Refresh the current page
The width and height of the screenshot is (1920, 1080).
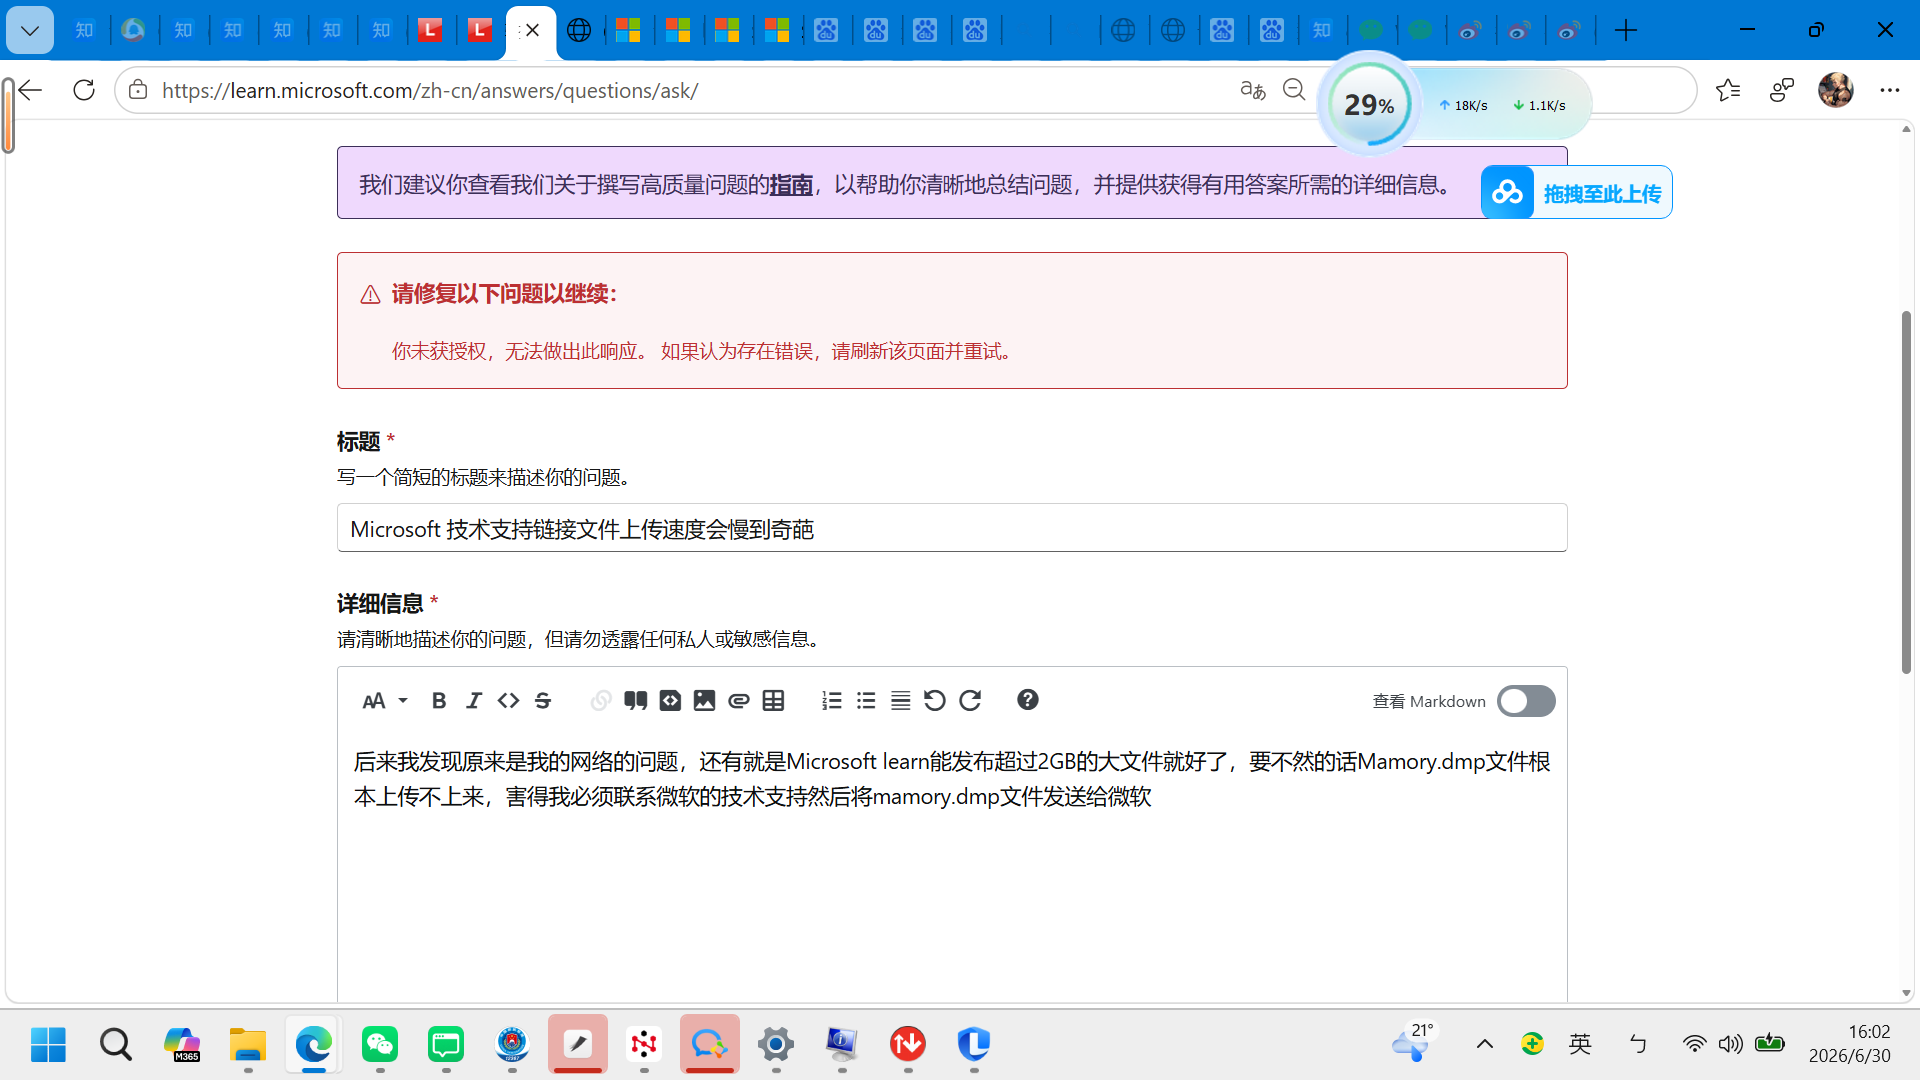[x=84, y=90]
